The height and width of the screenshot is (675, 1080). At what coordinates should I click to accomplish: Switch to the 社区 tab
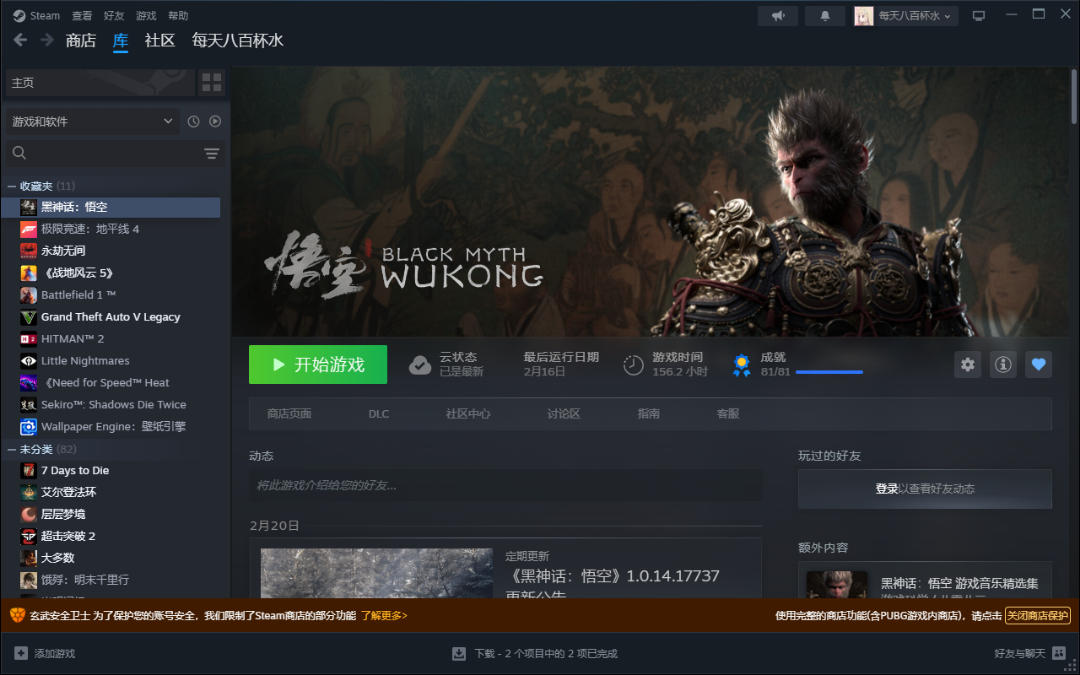click(160, 41)
